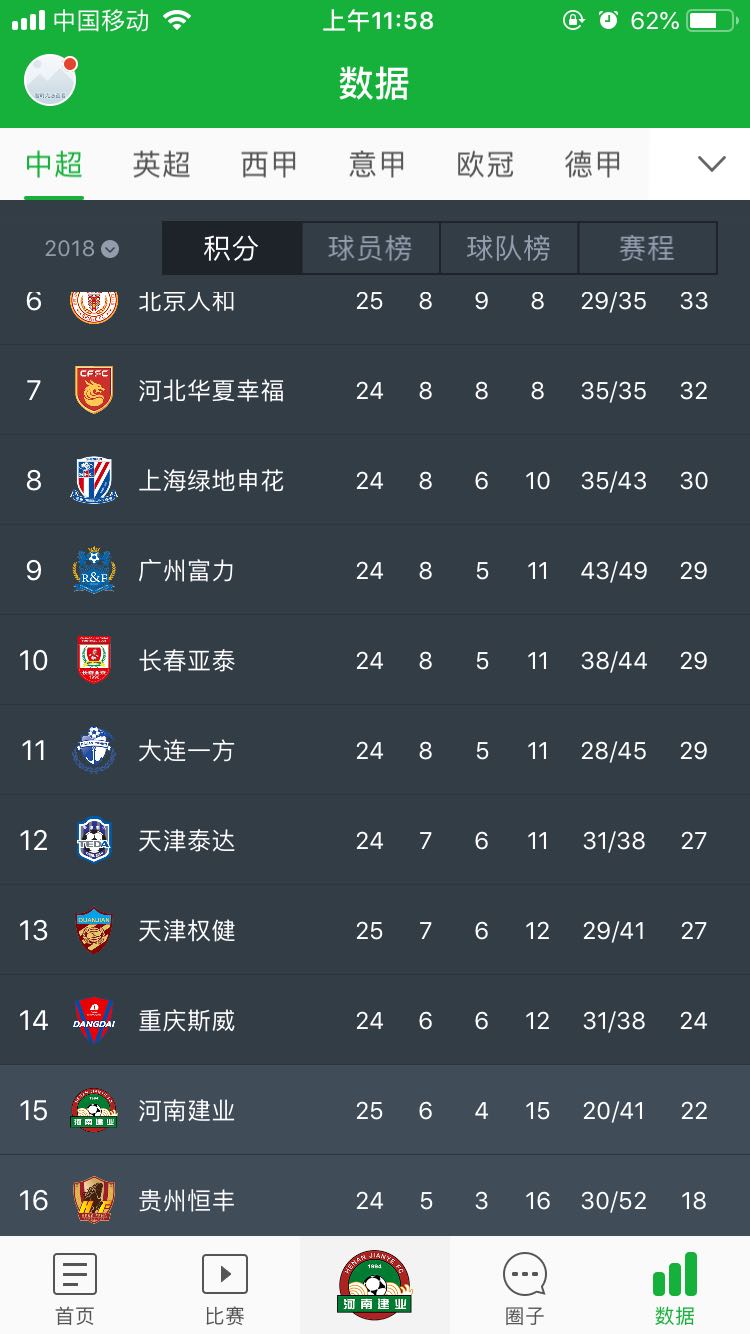Tap the 广州富力 R&F team logo
The image size is (750, 1334).
tap(94, 570)
